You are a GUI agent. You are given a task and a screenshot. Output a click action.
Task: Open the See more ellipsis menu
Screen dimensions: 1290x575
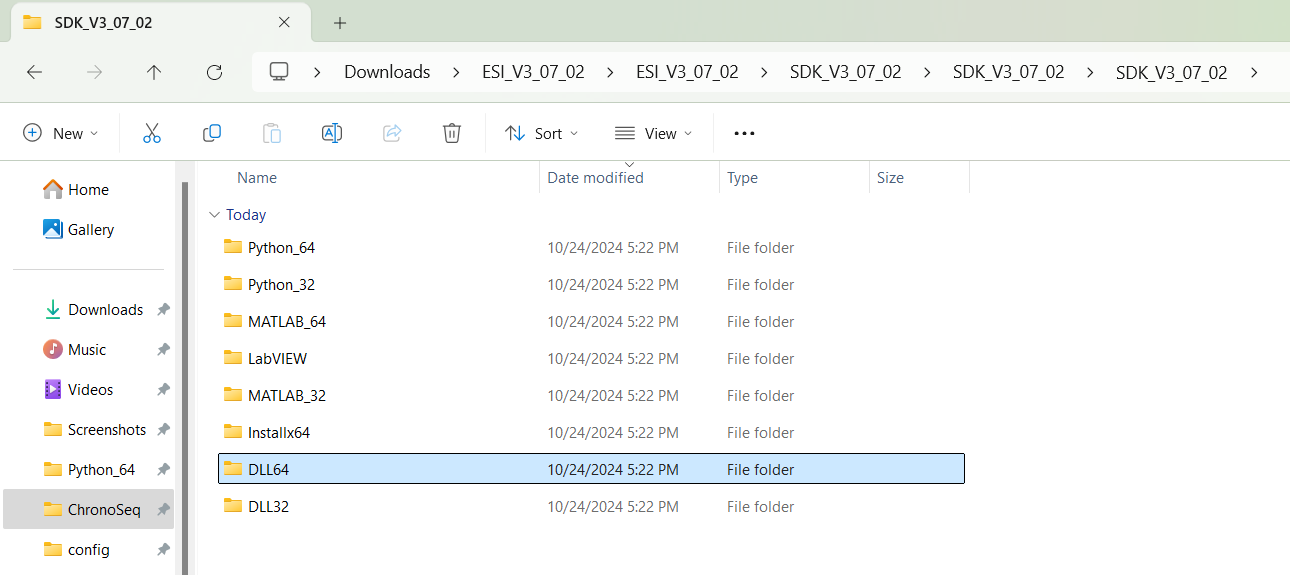744,133
